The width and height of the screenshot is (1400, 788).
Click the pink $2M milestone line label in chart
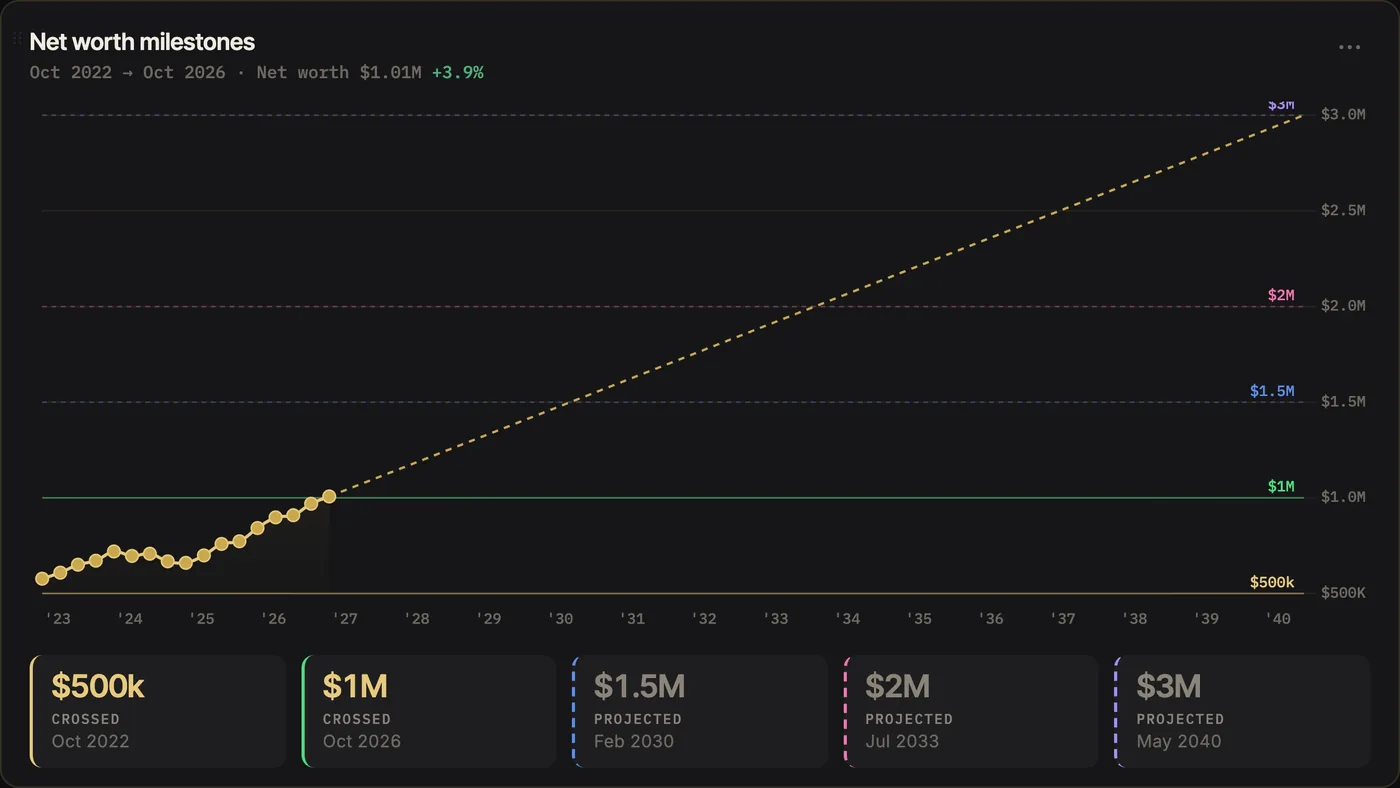[1281, 295]
